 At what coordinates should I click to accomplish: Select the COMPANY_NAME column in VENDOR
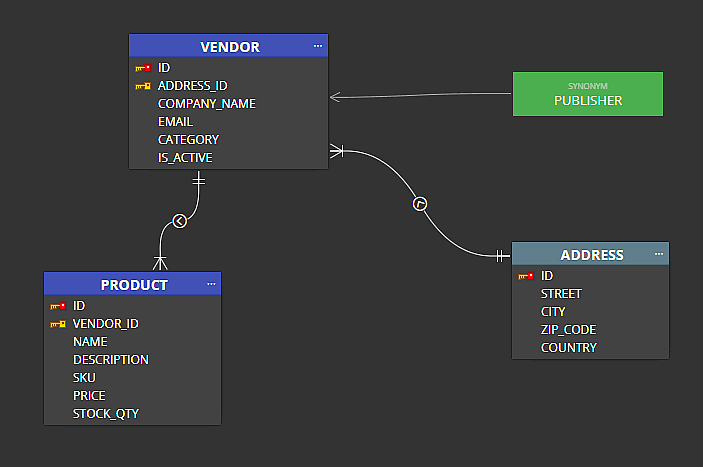(207, 104)
